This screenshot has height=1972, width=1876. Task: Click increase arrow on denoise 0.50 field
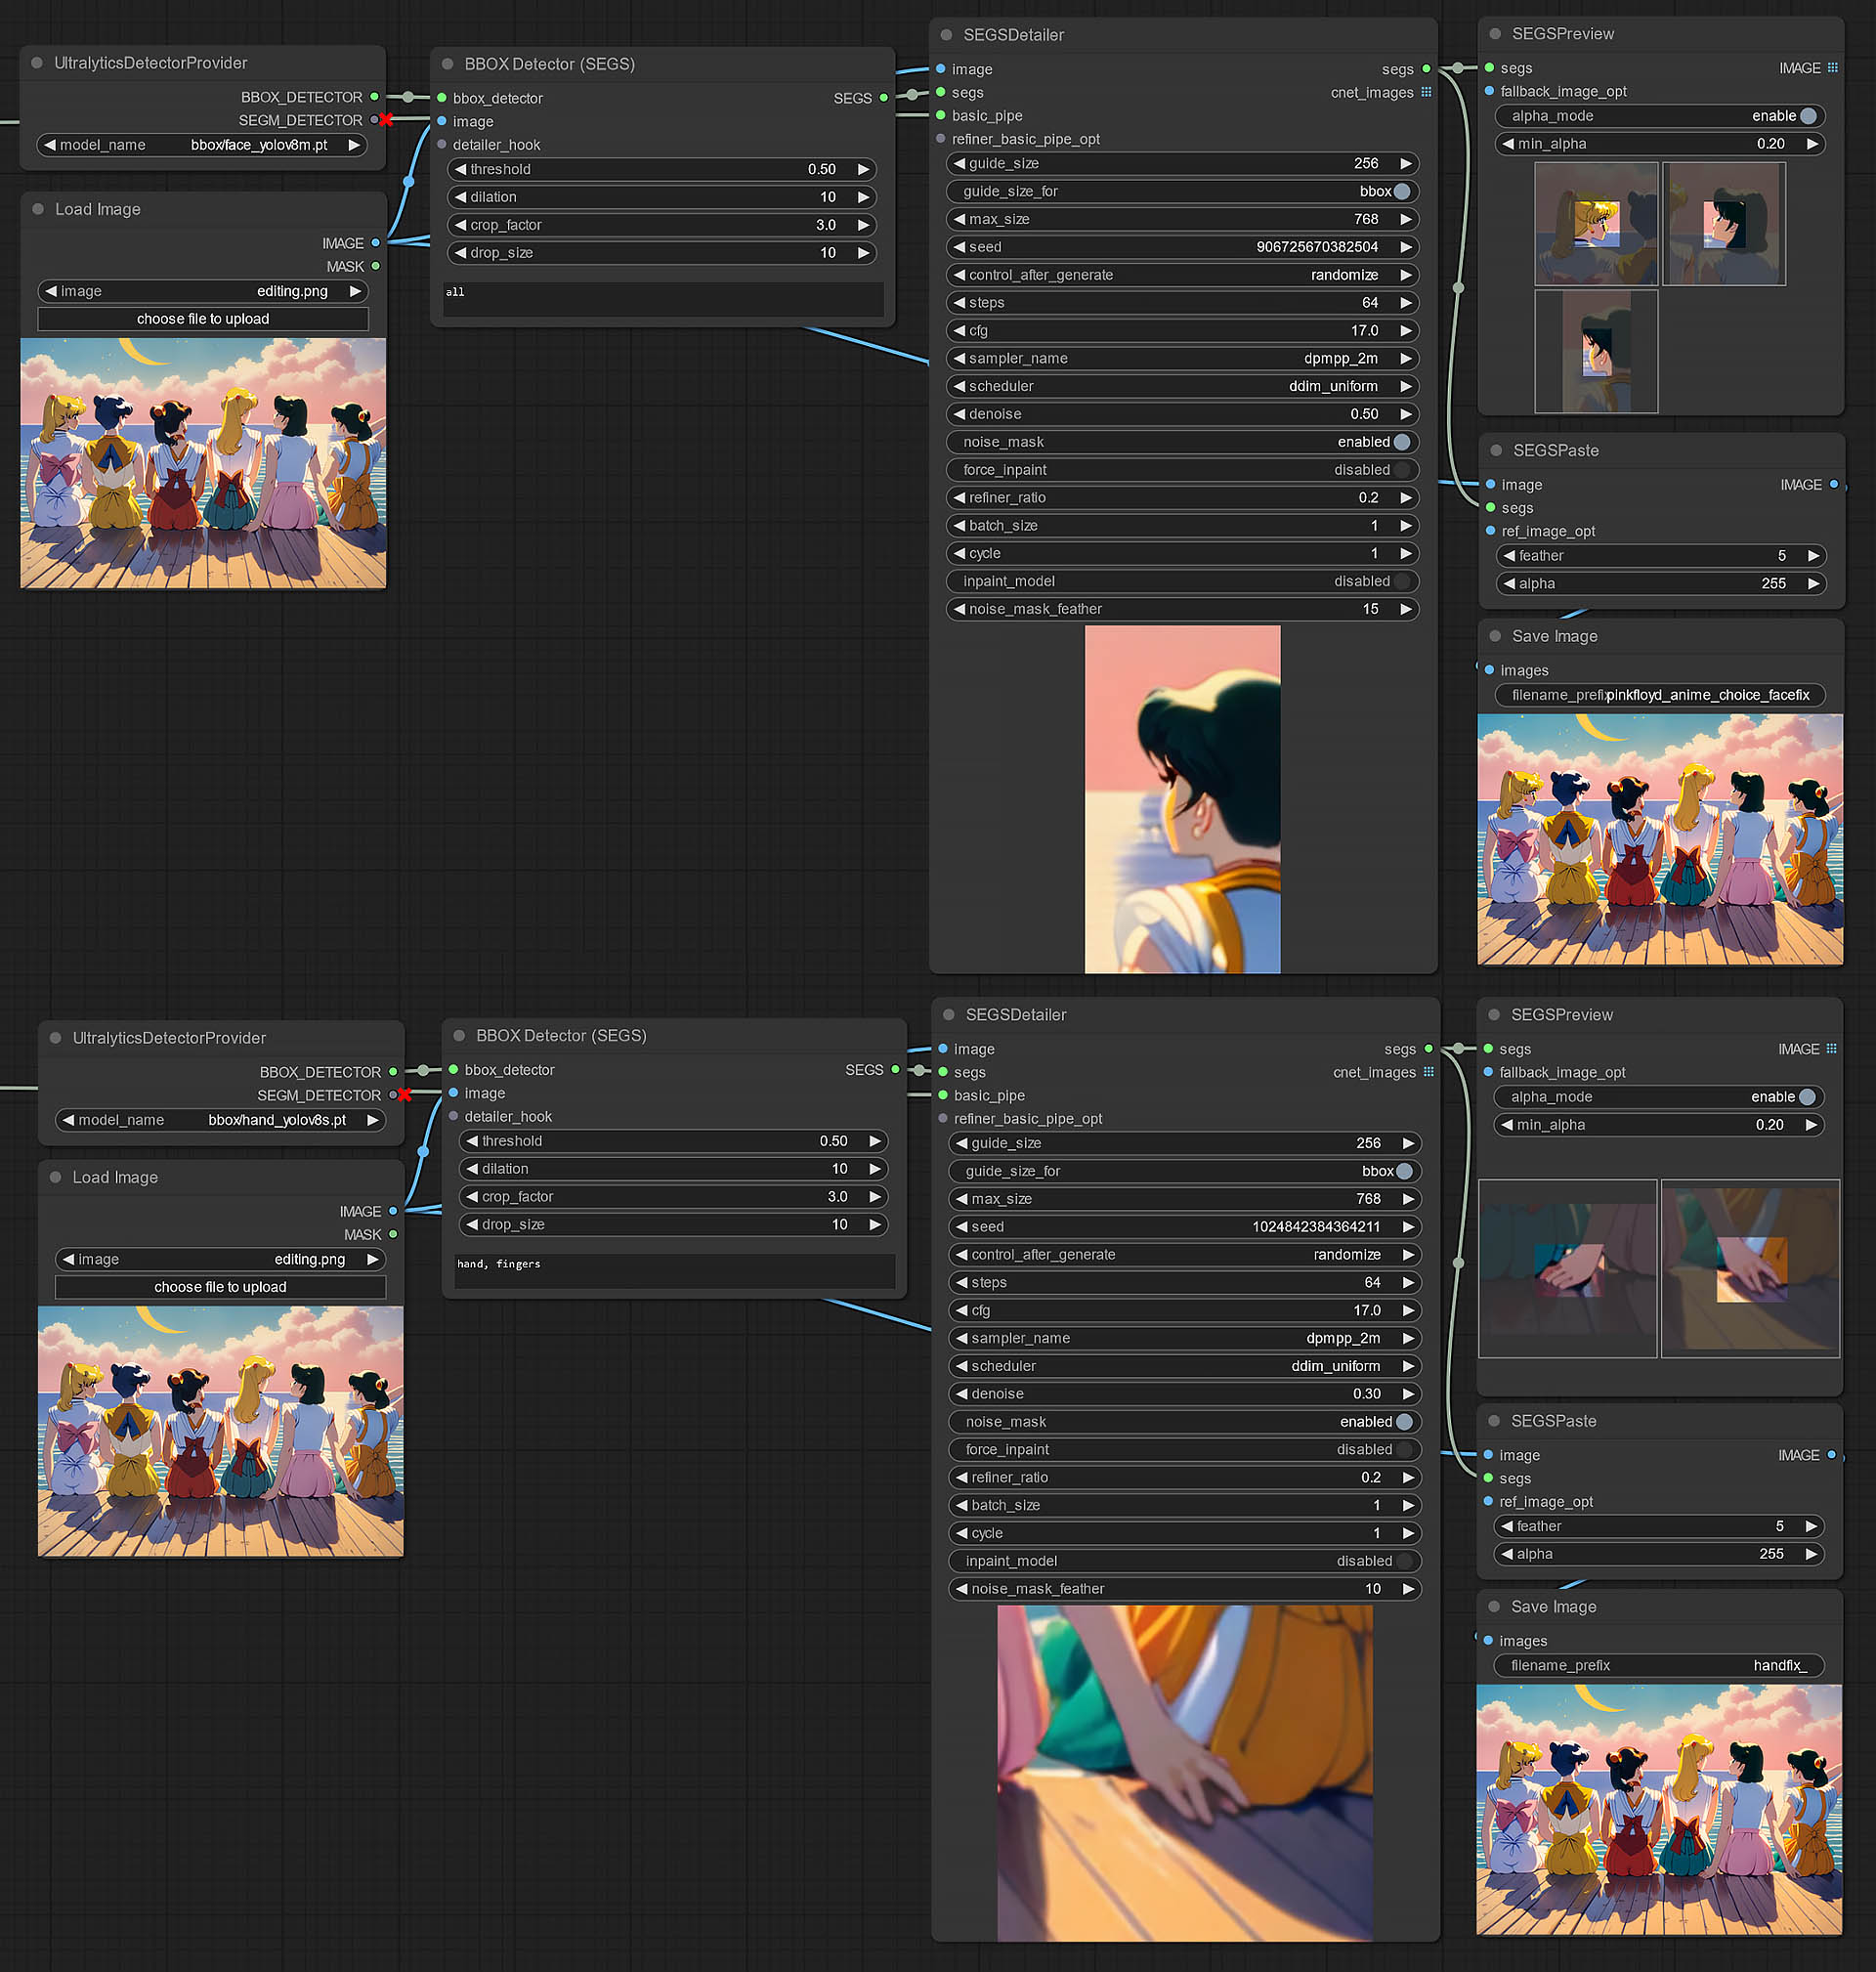1406,414
